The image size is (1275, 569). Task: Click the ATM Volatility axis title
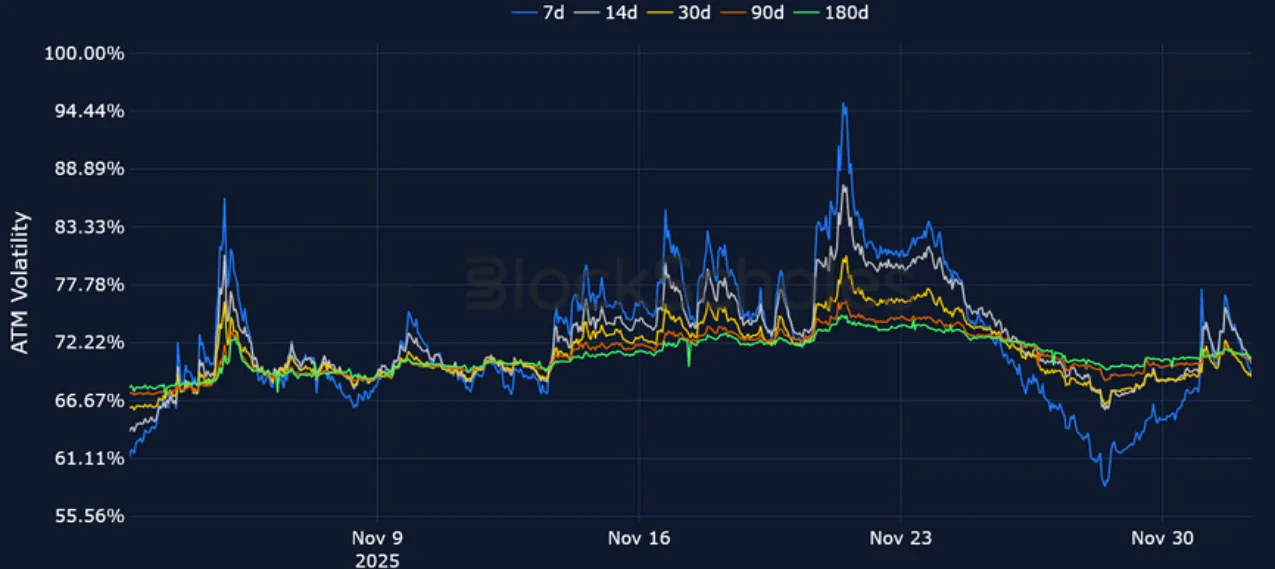tap(20, 283)
